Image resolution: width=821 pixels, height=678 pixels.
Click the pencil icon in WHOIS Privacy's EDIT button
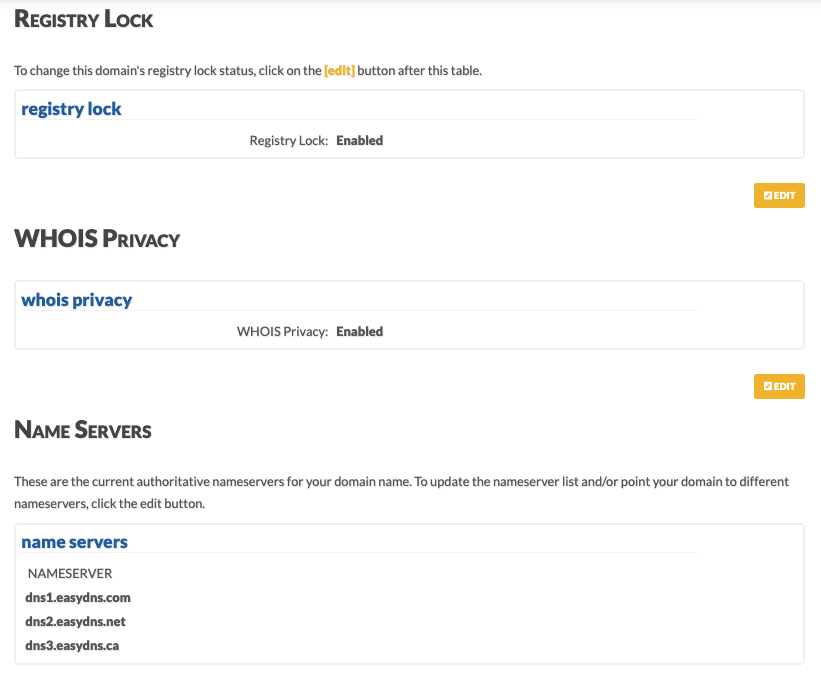coord(768,386)
